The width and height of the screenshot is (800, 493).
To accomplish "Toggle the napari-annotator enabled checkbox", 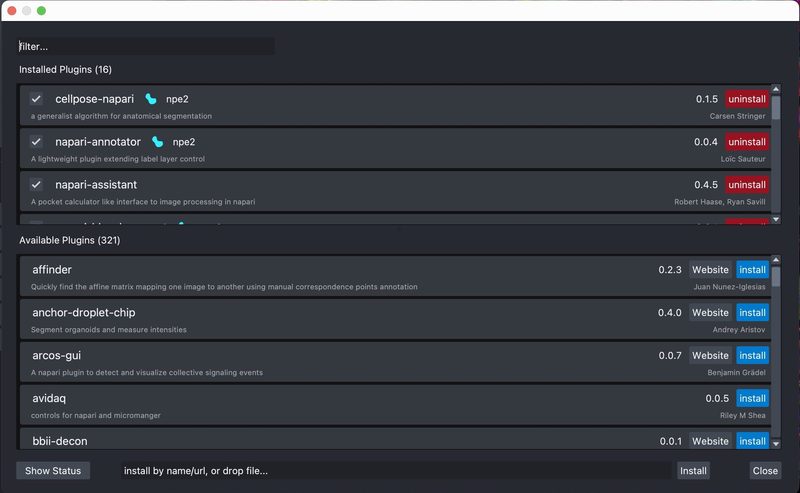I will [x=36, y=141].
